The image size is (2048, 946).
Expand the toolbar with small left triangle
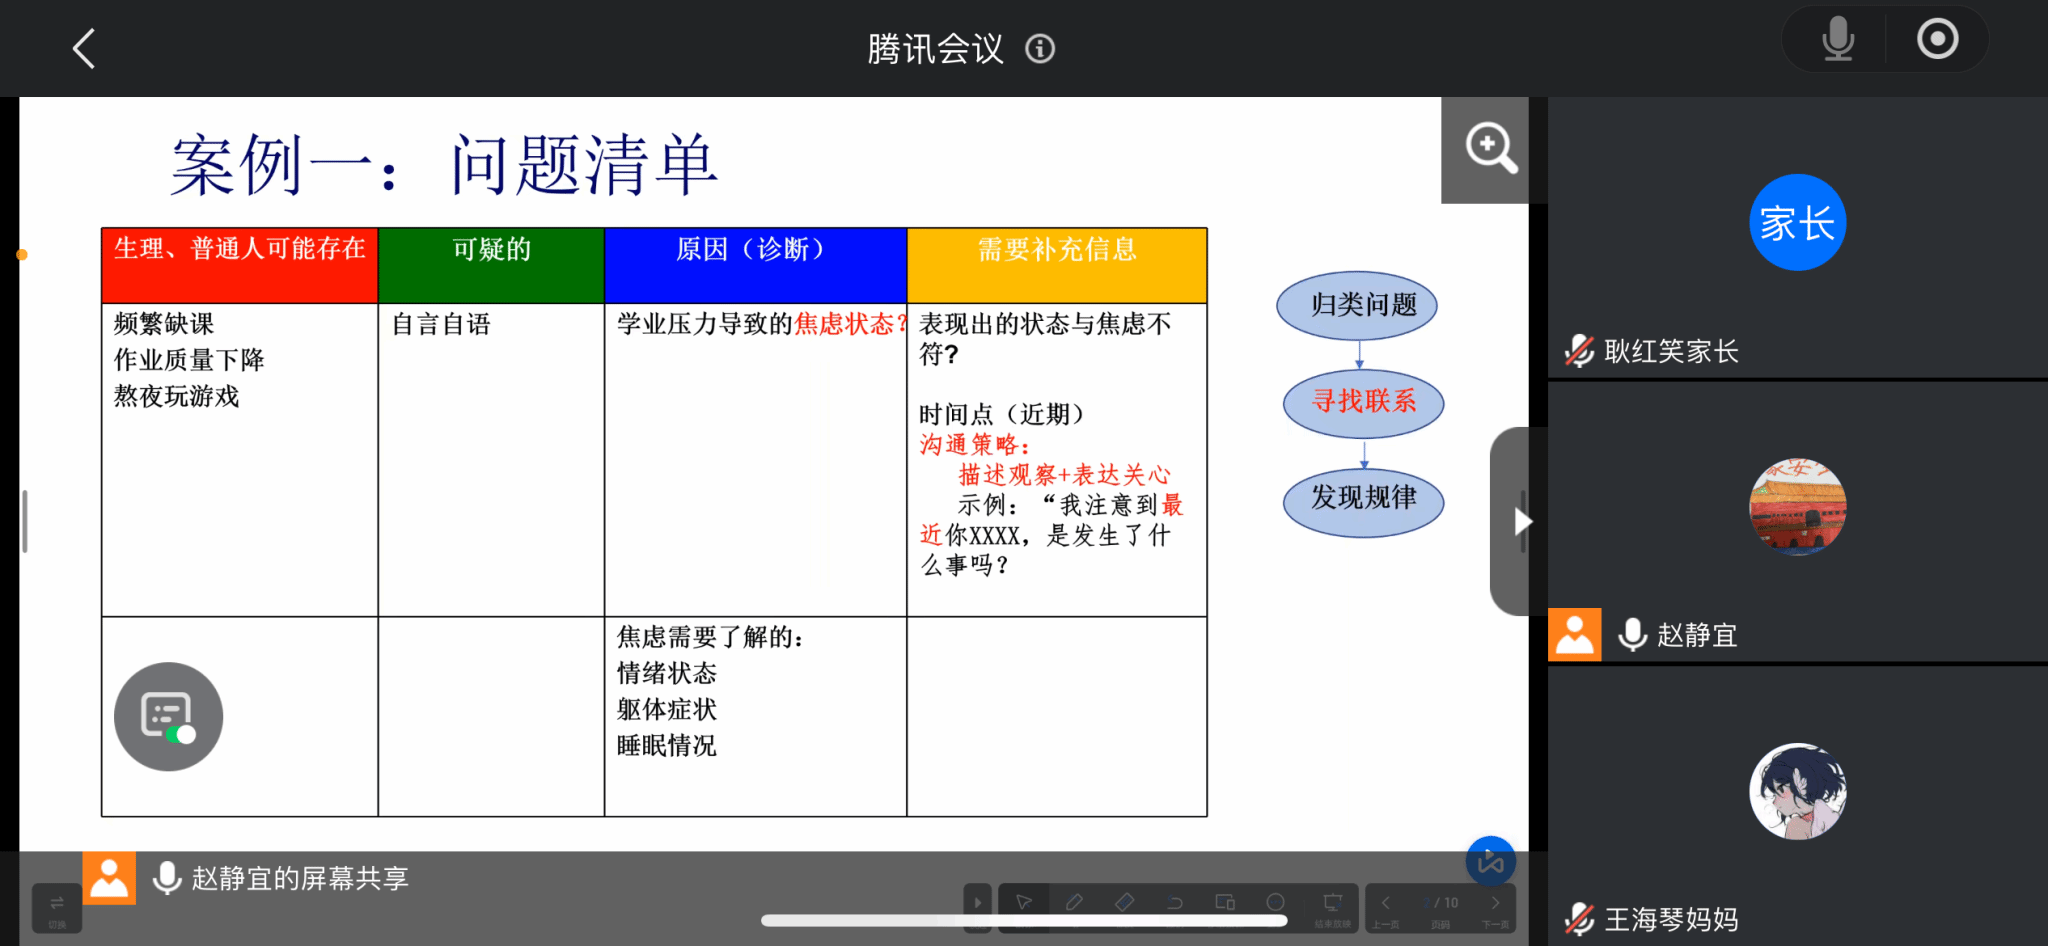pos(977,903)
